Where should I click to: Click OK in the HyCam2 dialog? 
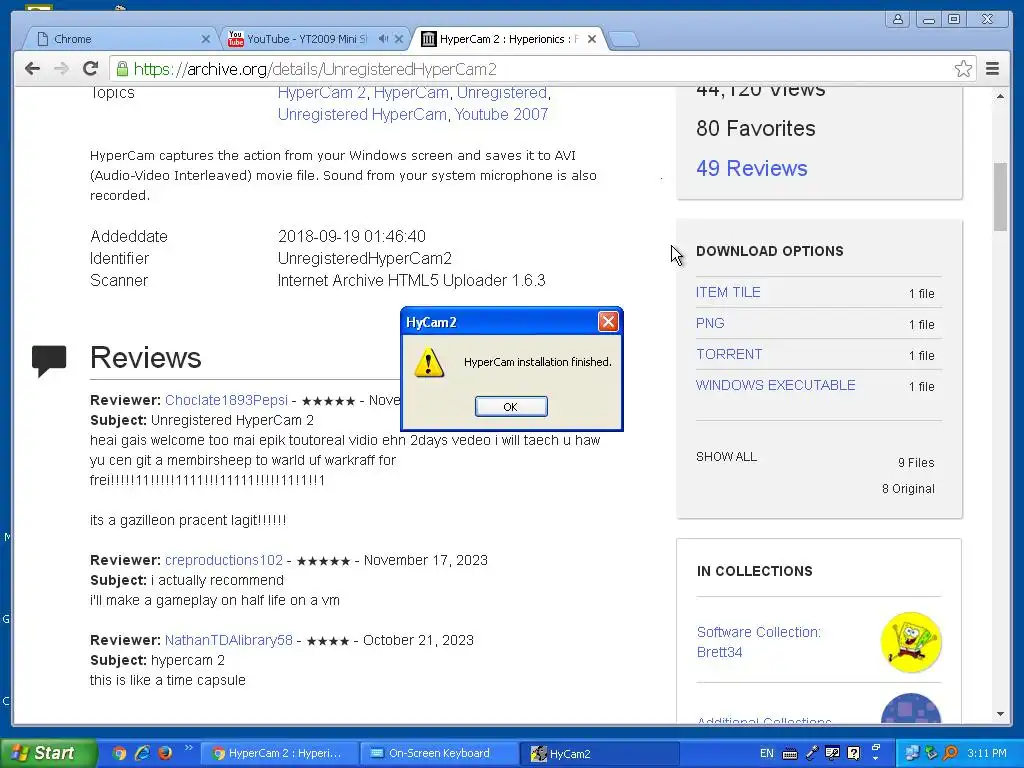pos(511,406)
